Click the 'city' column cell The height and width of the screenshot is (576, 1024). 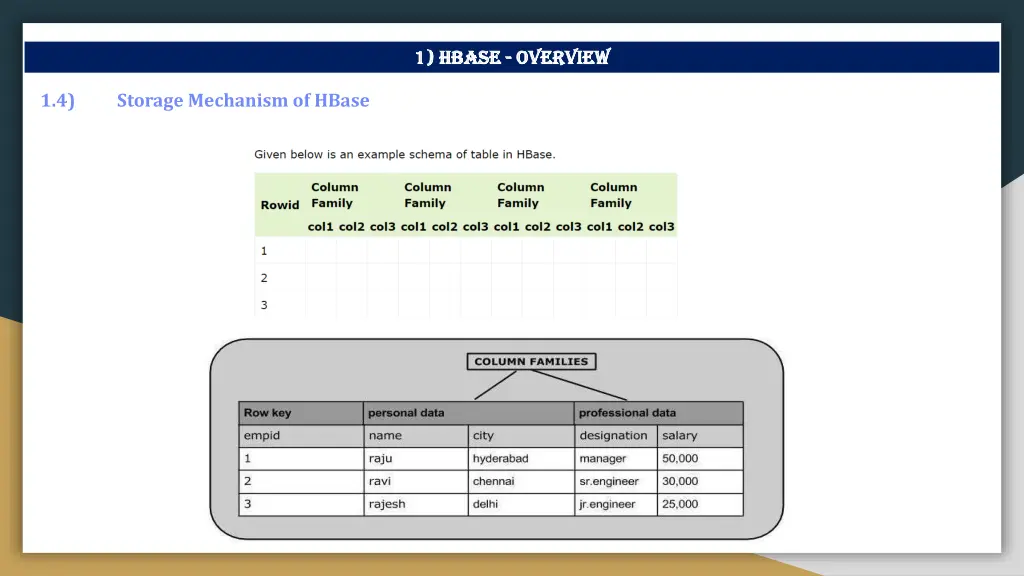(520, 436)
